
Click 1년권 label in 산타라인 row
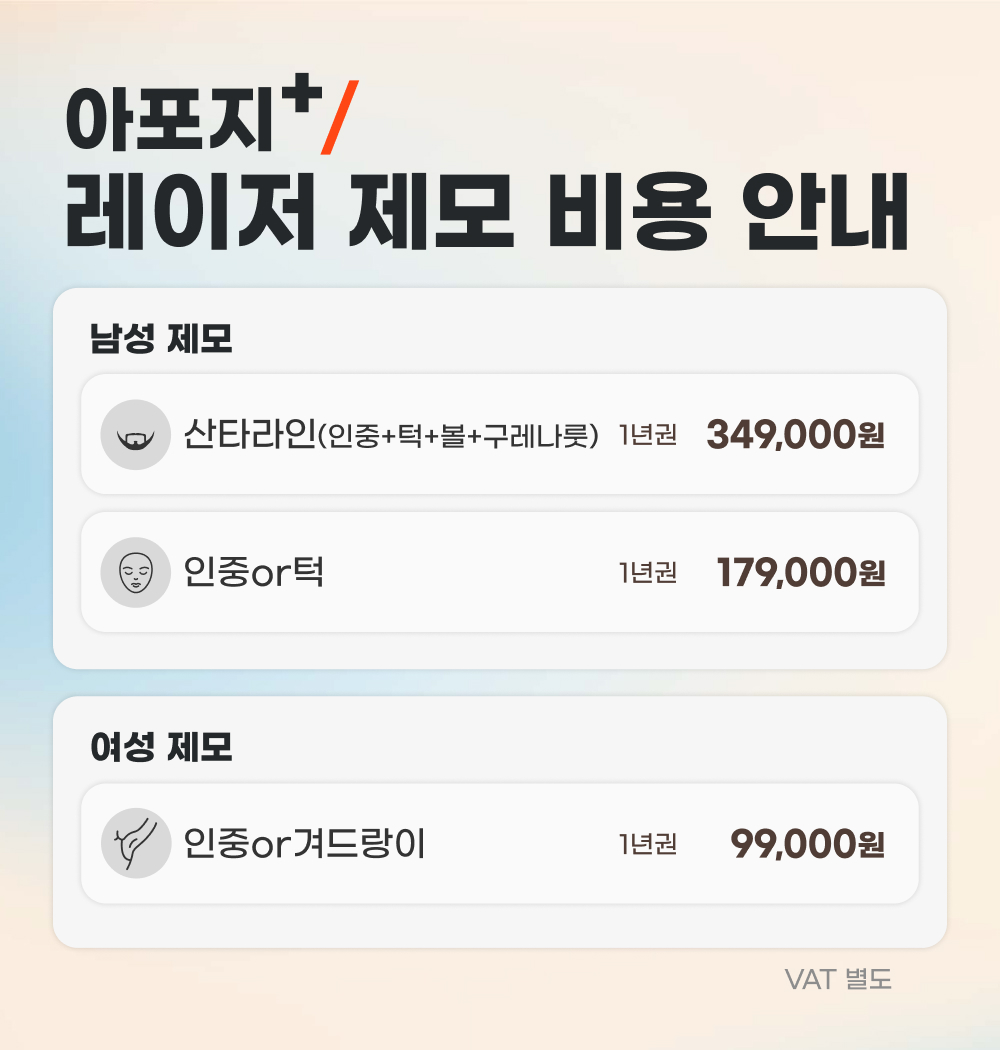648,435
